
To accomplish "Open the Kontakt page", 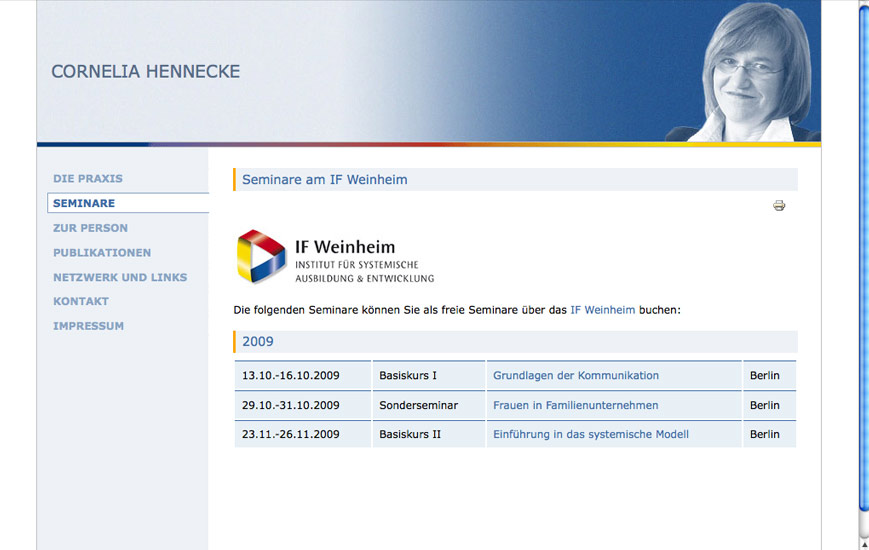I will click(x=81, y=301).
